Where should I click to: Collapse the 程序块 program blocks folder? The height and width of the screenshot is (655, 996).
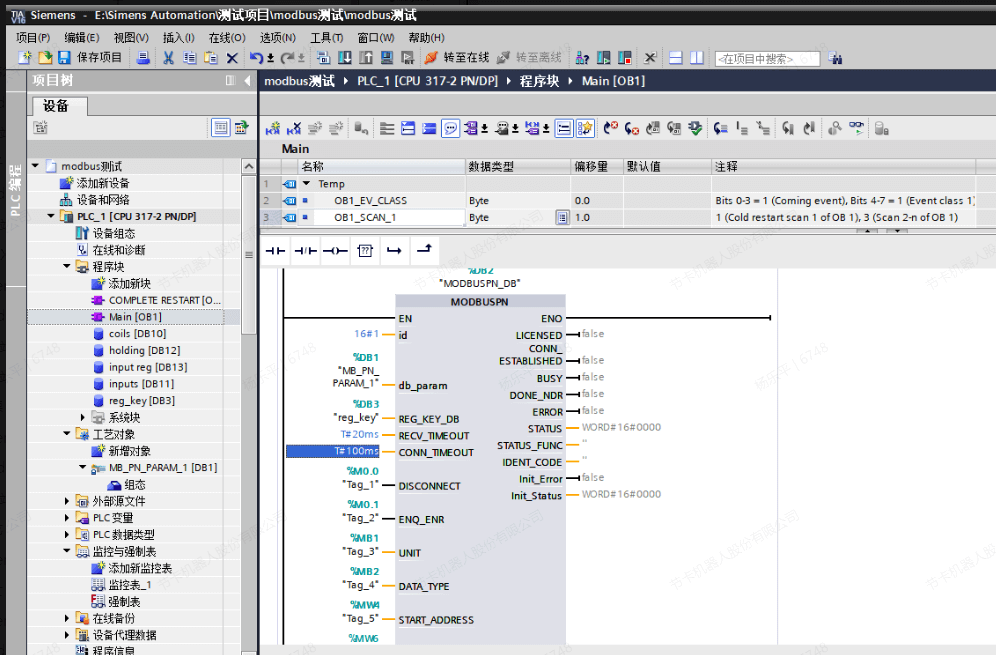coord(67,267)
